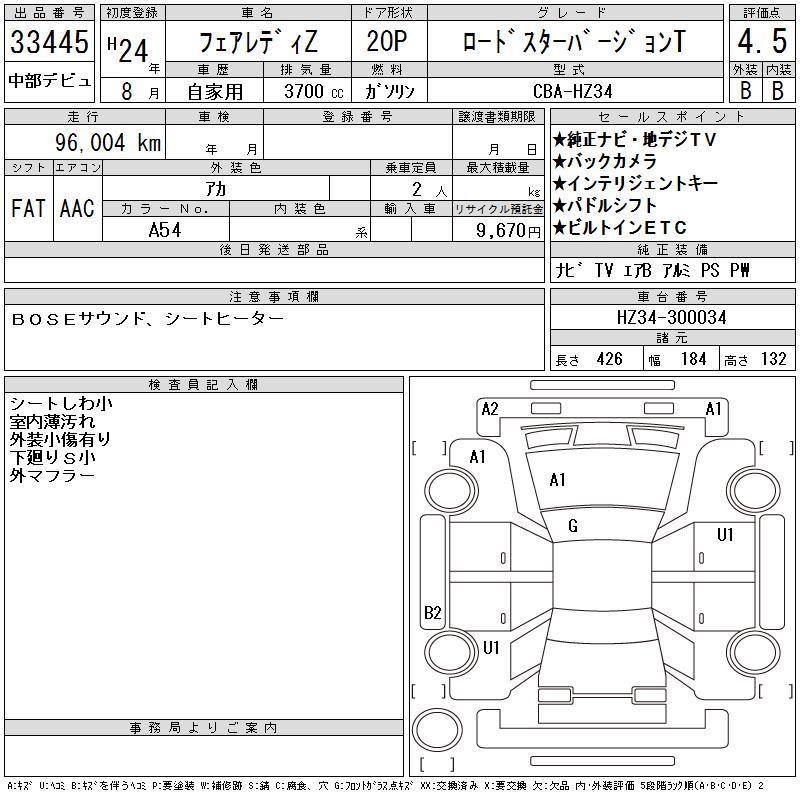Click the A1 scratch marker on the hood

coord(558,480)
